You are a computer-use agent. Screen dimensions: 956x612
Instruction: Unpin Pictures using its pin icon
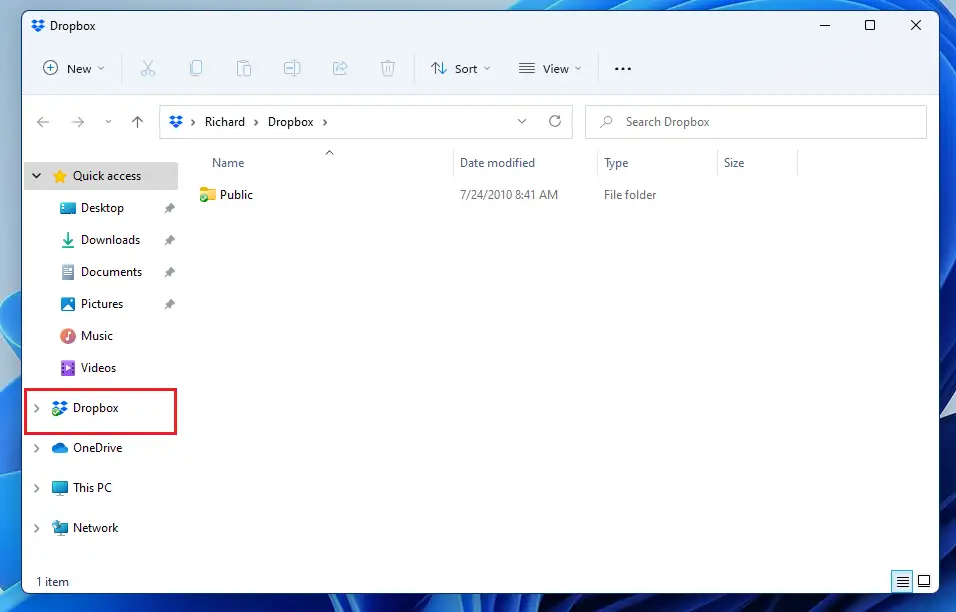[x=169, y=304]
